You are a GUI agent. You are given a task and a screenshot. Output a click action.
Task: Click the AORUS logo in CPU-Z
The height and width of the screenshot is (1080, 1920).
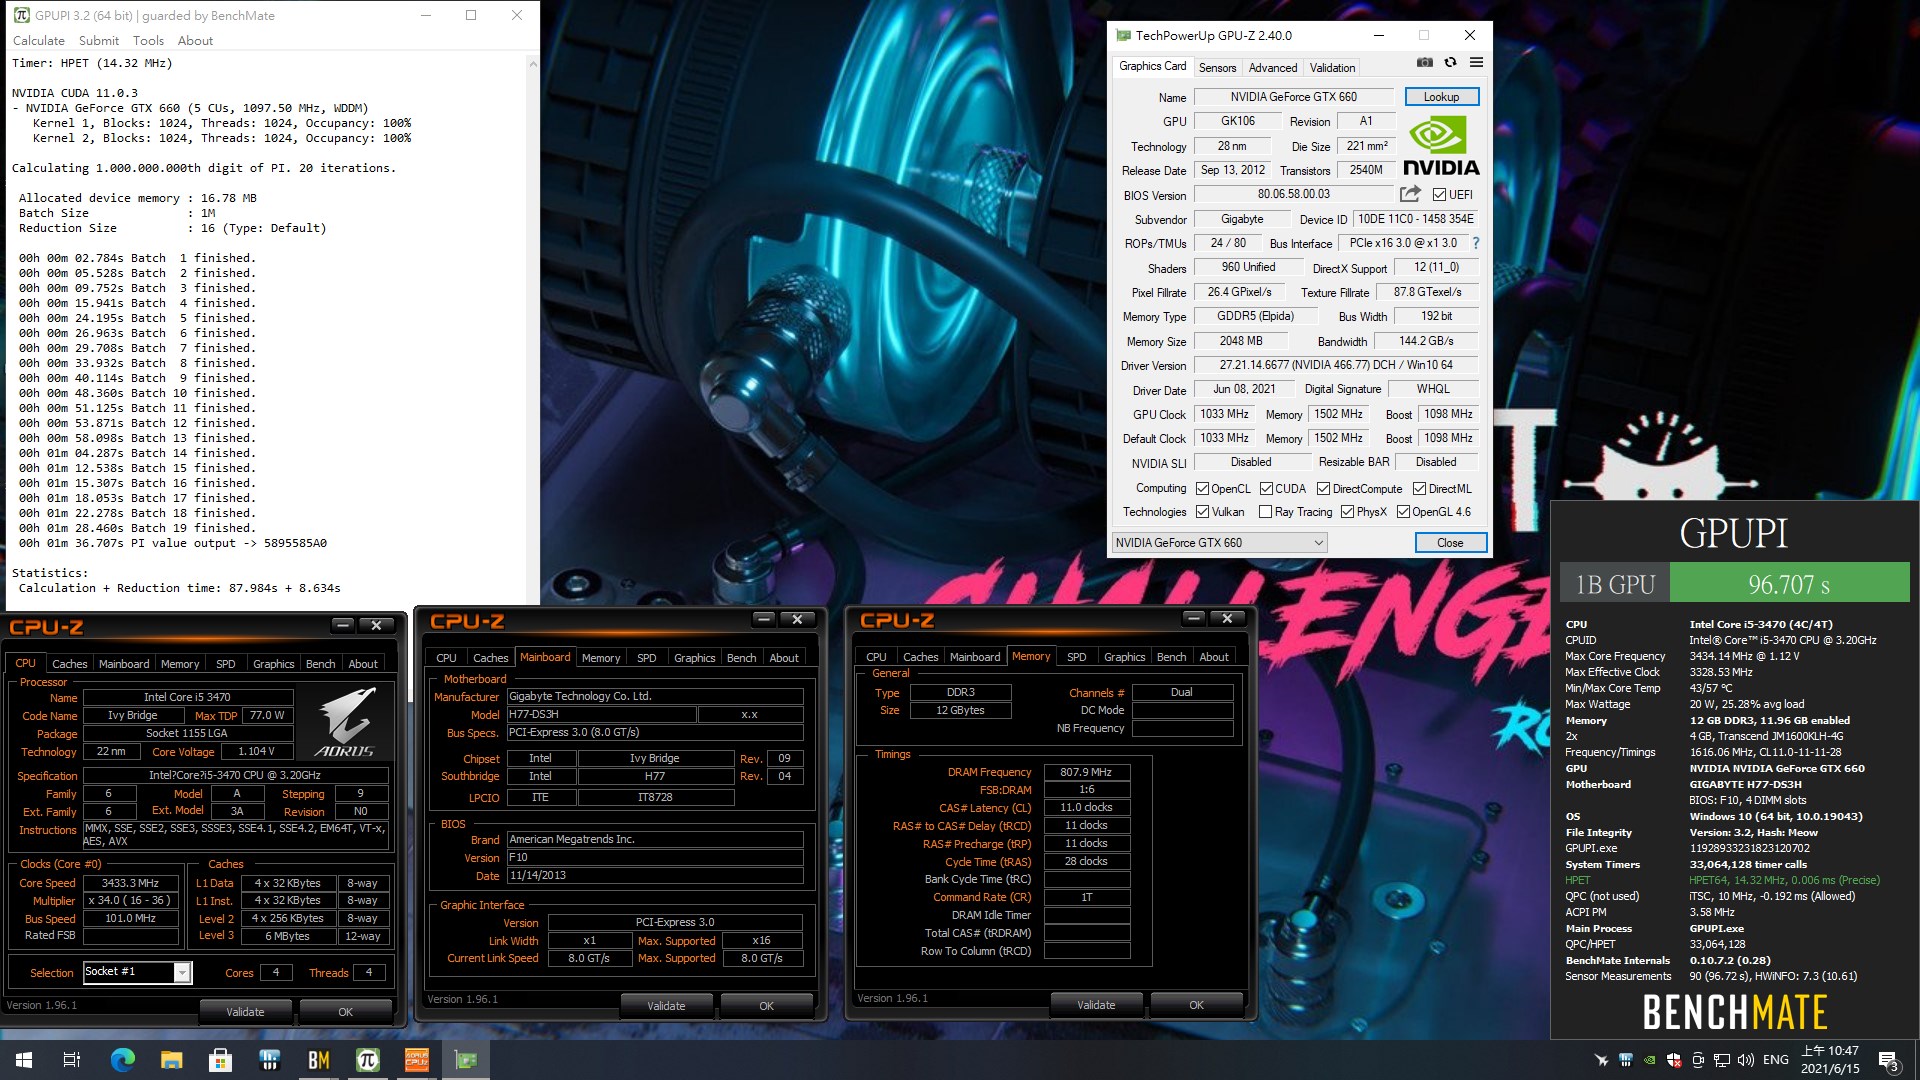(x=344, y=722)
